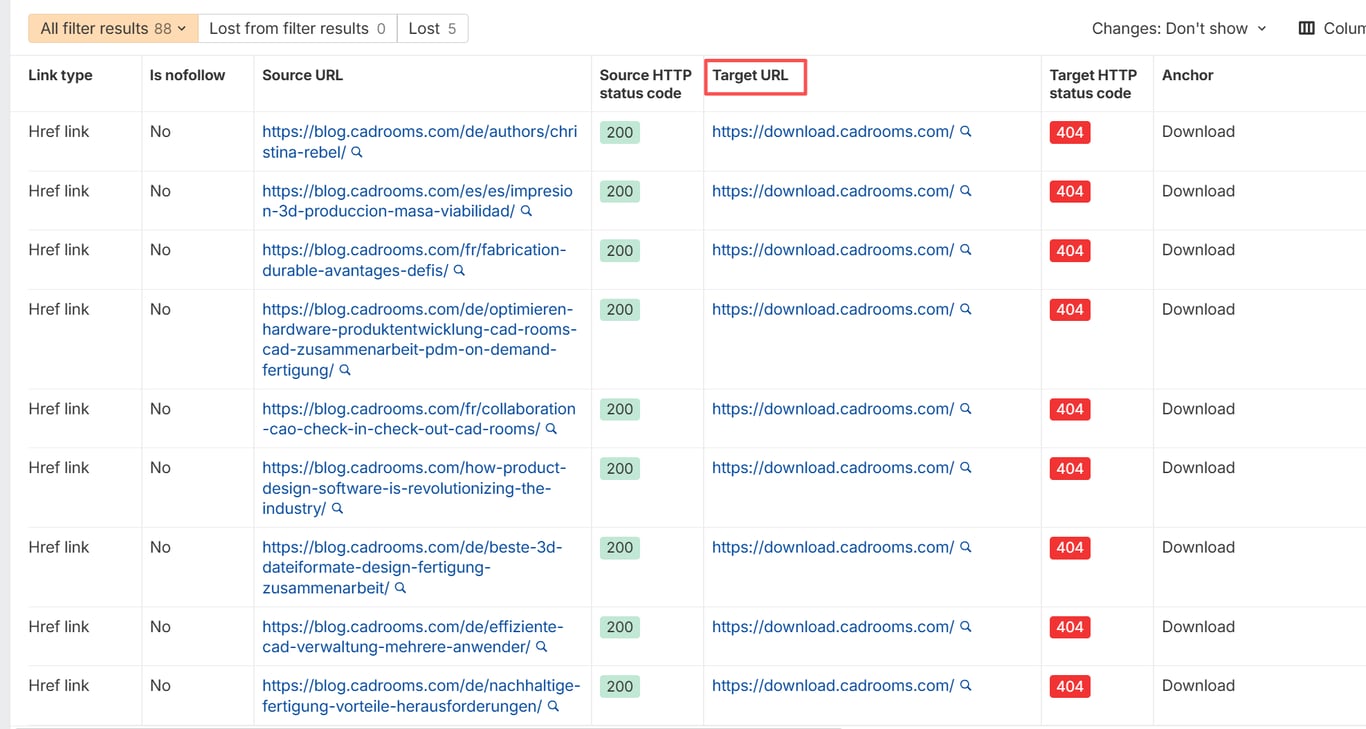Image resolution: width=1366 pixels, height=729 pixels.
Task: Click Download anchor in beste-3d-dateiformate row
Action: pyautogui.click(x=1198, y=548)
